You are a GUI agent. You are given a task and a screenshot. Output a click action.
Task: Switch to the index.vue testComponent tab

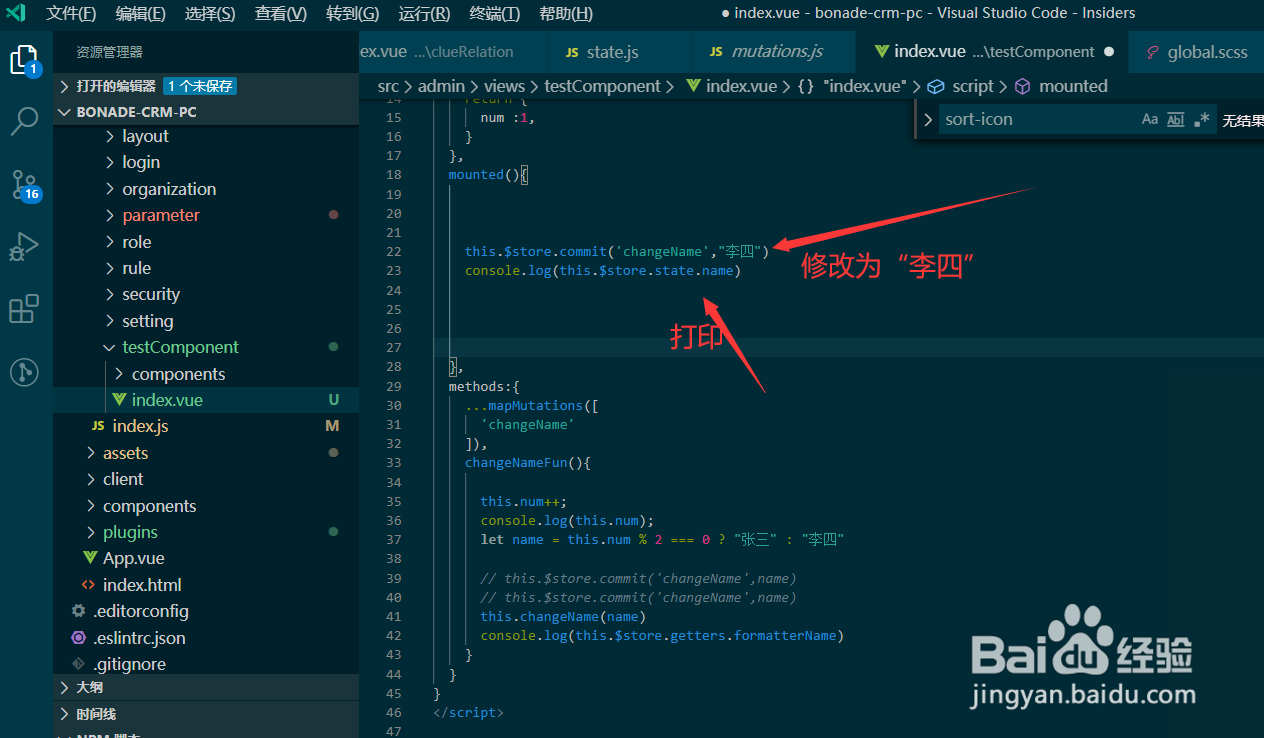tap(992, 52)
